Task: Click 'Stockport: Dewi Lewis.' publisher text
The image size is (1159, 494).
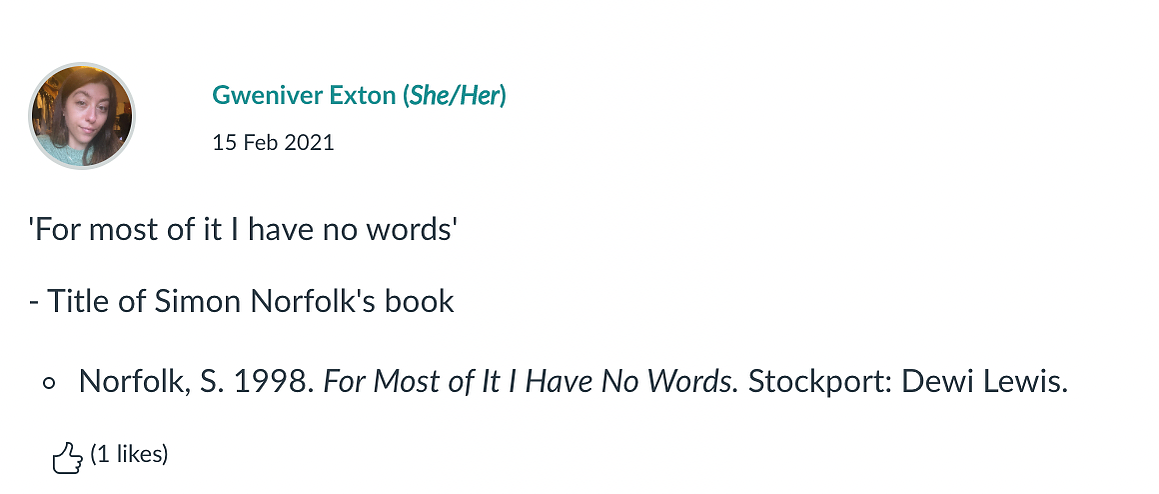Action: [908, 382]
